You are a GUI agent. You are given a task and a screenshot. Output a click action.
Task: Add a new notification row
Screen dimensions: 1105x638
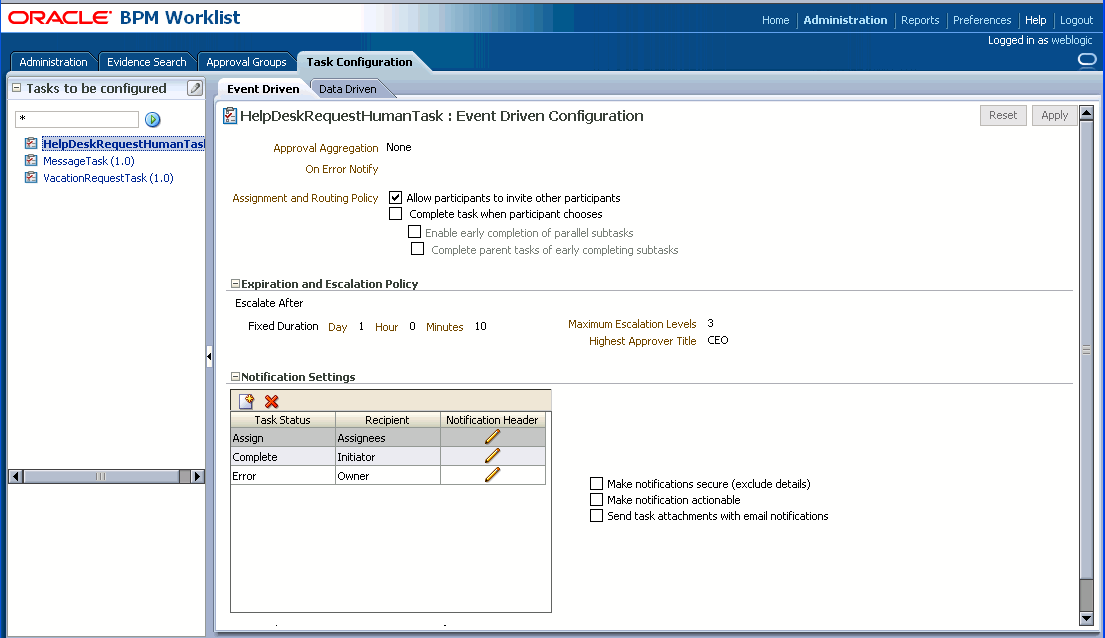(245, 400)
